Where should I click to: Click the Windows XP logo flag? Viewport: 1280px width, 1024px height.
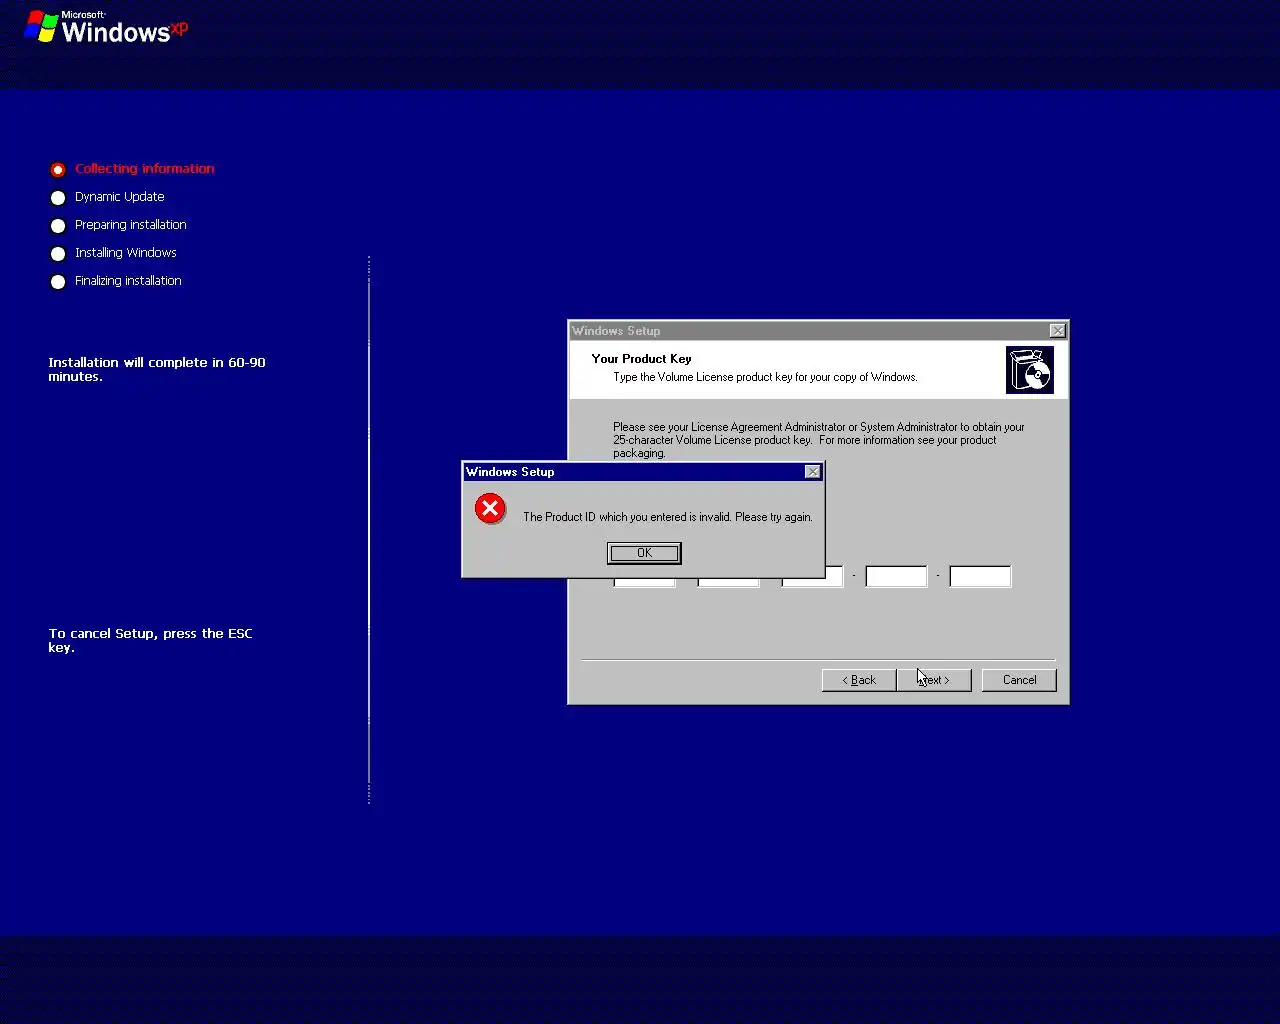(x=41, y=27)
